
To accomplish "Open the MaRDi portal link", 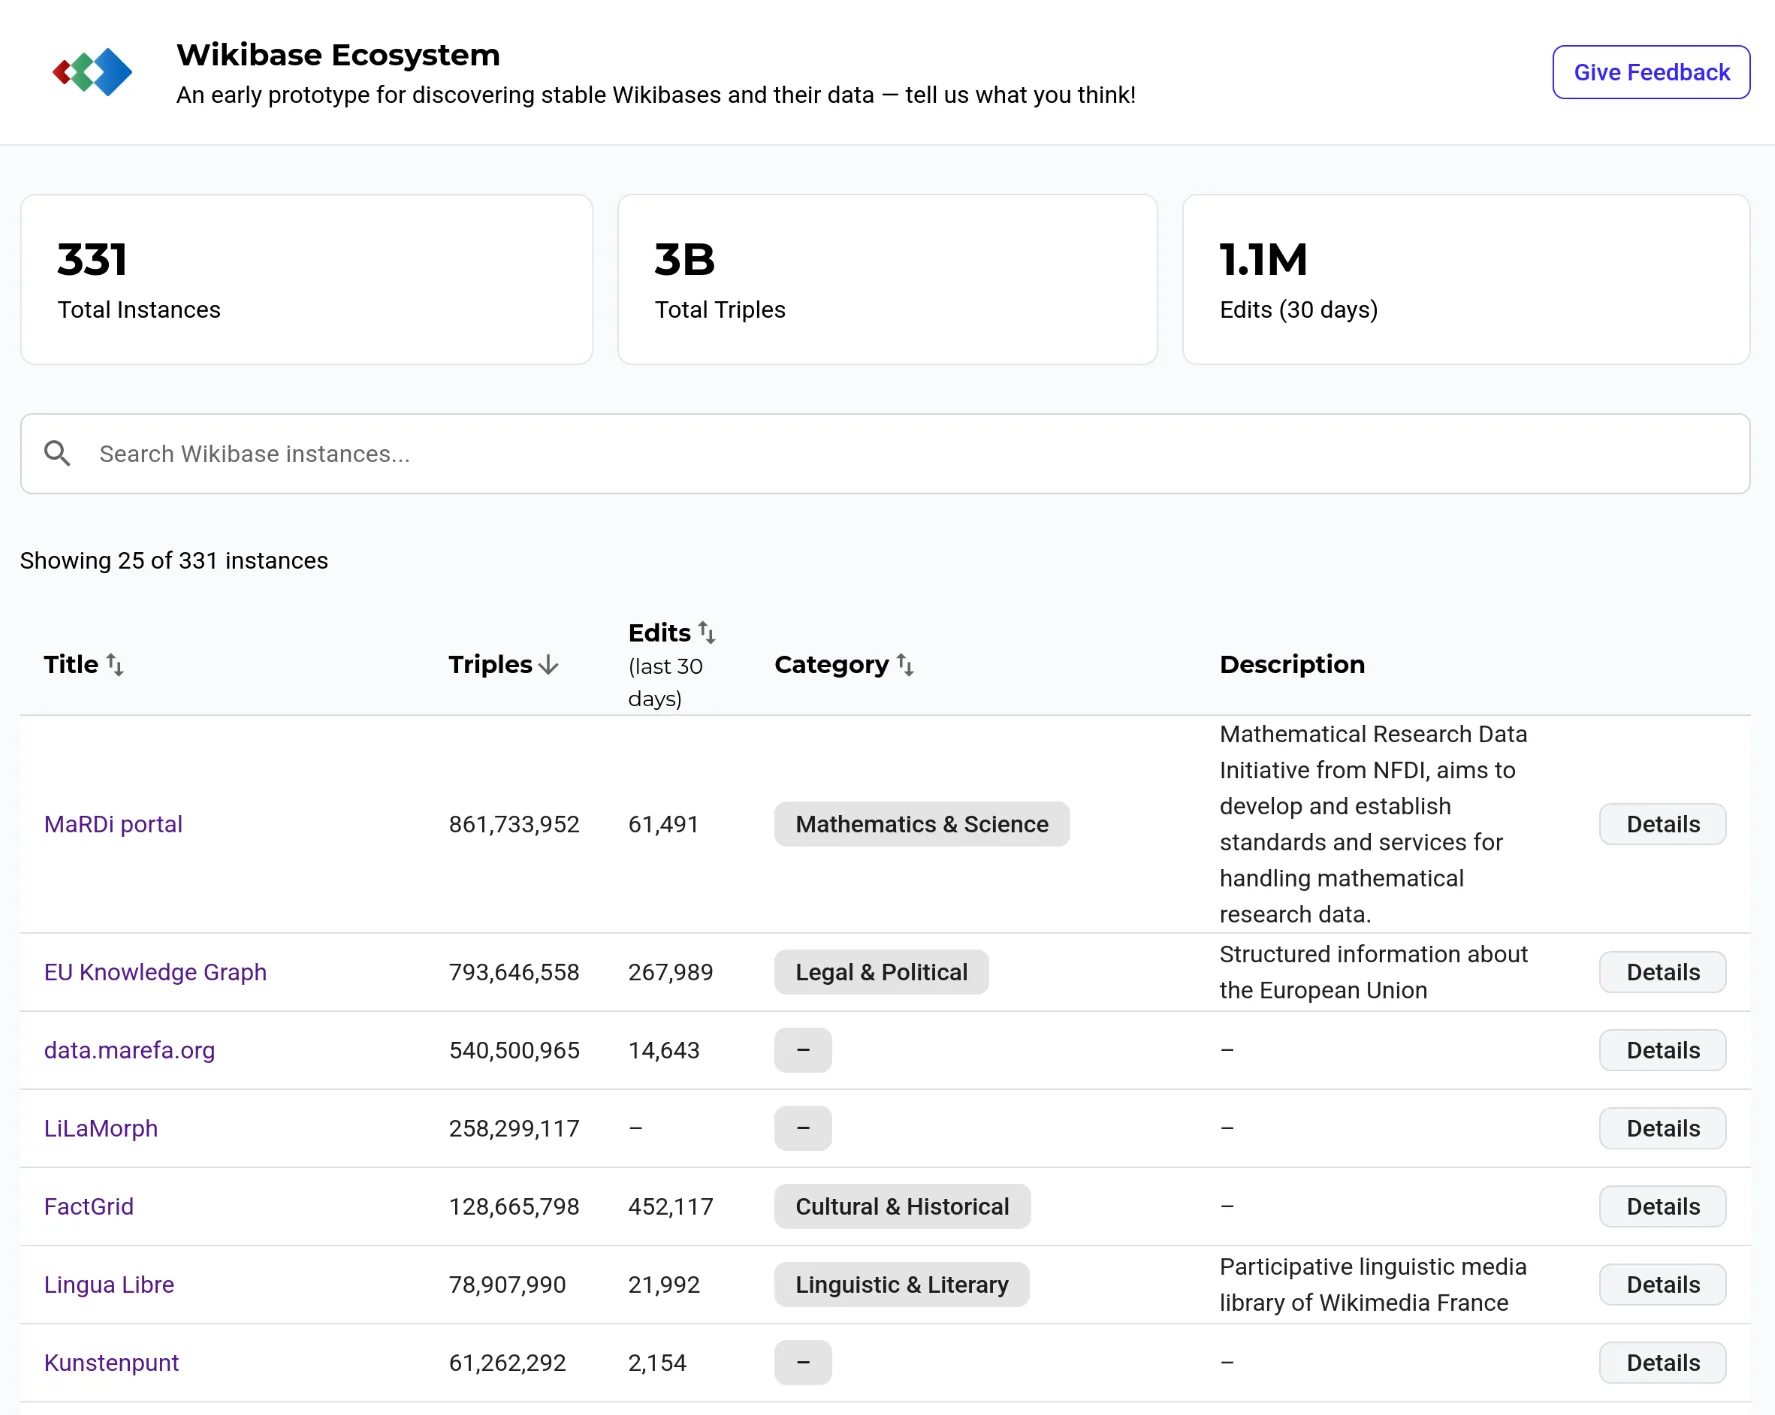I will [x=113, y=824].
